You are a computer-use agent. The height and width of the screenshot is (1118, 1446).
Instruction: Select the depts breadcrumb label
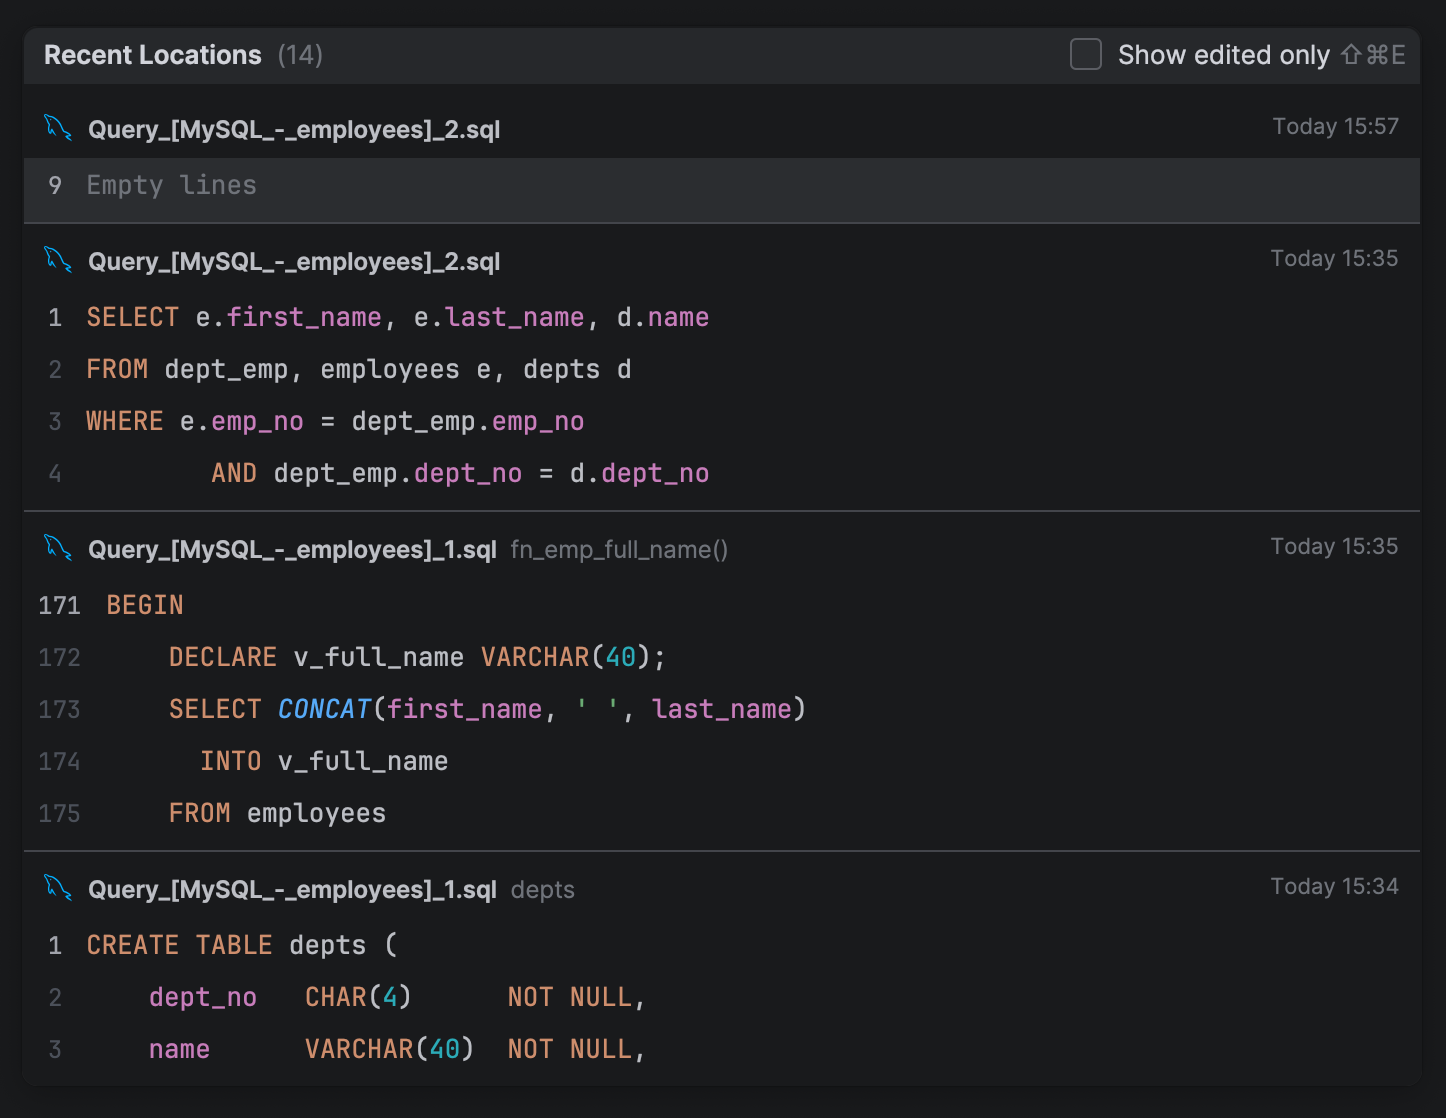pyautogui.click(x=542, y=890)
